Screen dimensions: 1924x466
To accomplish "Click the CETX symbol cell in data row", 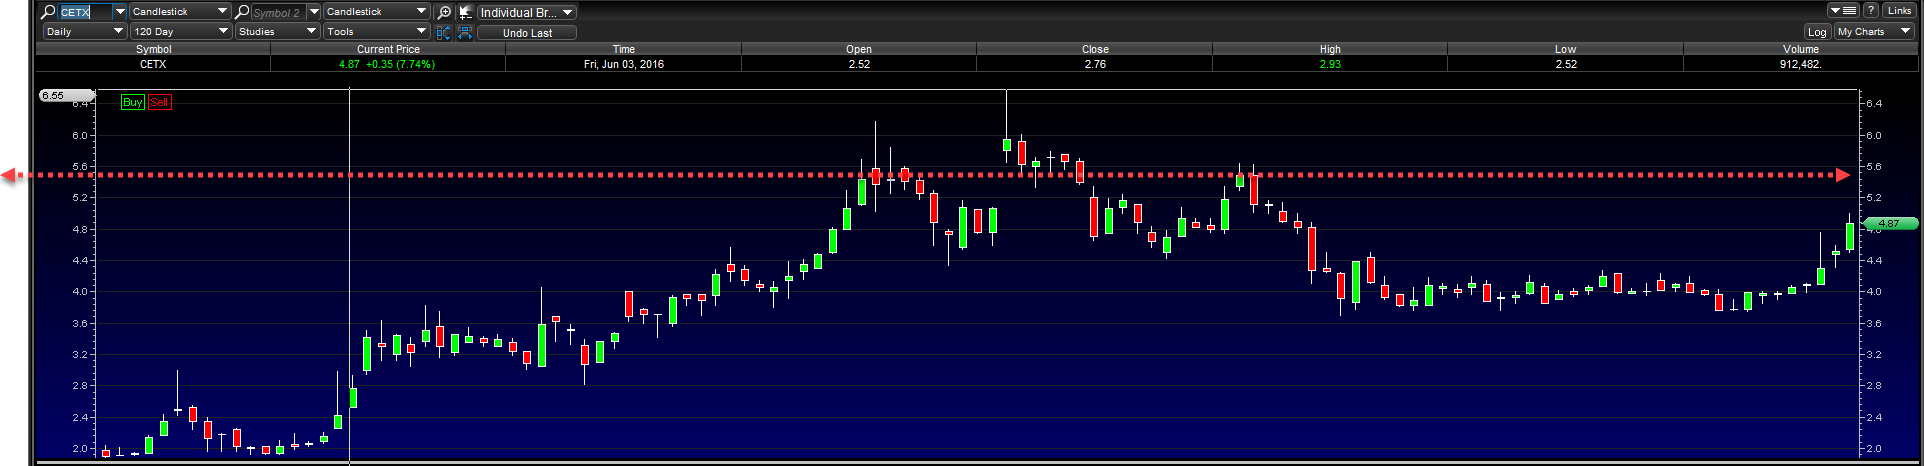I will pos(153,64).
